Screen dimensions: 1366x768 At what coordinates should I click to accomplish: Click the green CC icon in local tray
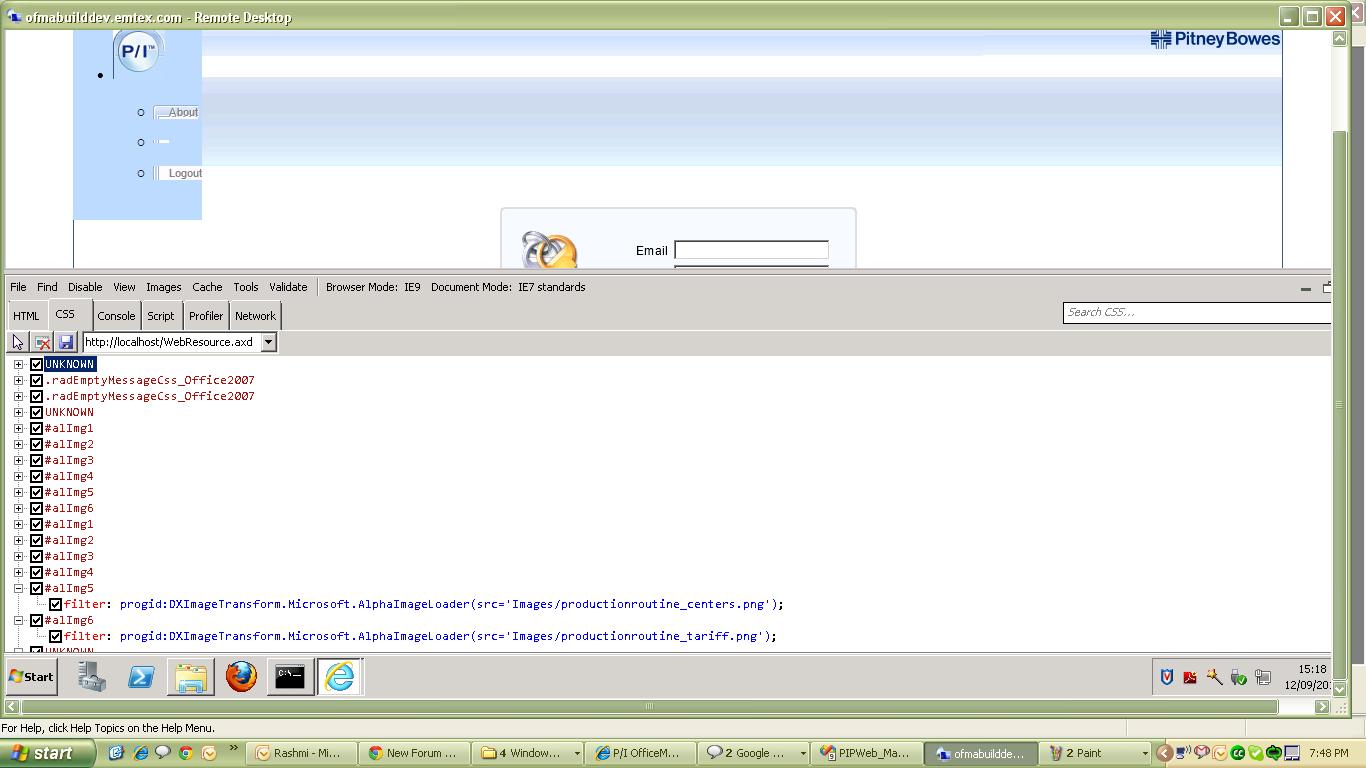1238,753
